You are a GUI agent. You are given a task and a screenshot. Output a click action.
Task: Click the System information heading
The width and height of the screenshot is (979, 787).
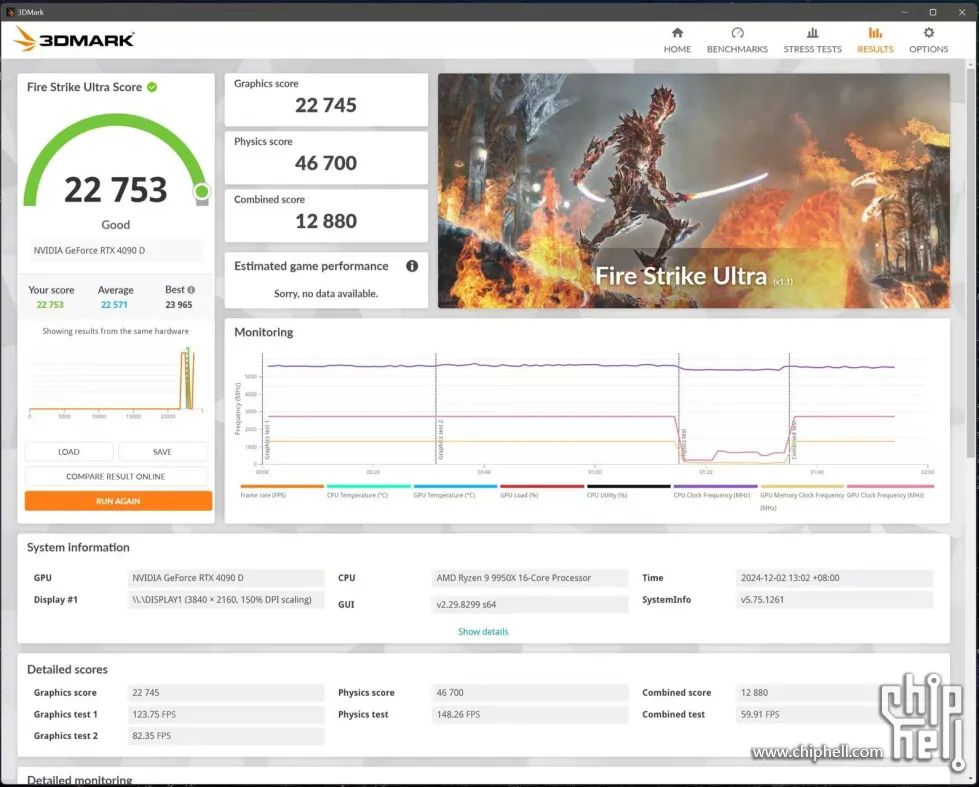point(78,548)
